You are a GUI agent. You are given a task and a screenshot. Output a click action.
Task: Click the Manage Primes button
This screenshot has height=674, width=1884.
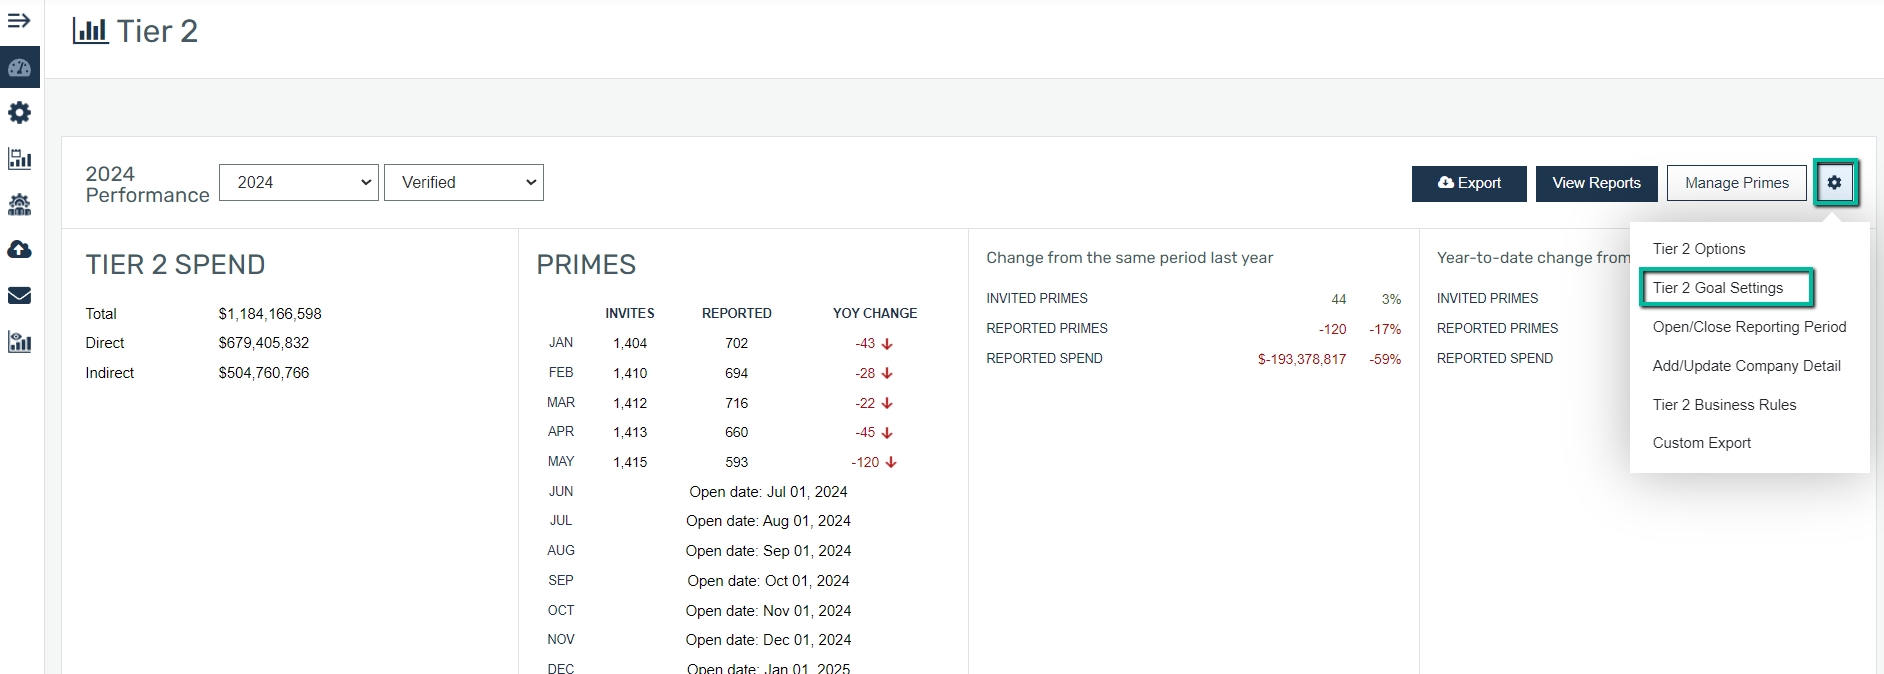click(x=1736, y=184)
